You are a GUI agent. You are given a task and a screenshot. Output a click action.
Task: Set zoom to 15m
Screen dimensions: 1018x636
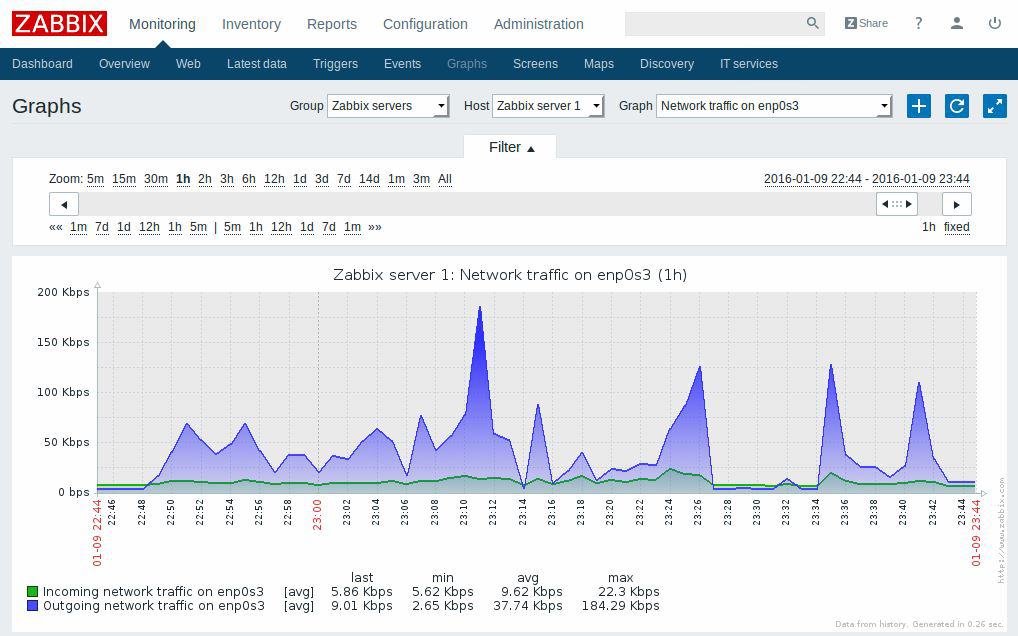(x=124, y=179)
